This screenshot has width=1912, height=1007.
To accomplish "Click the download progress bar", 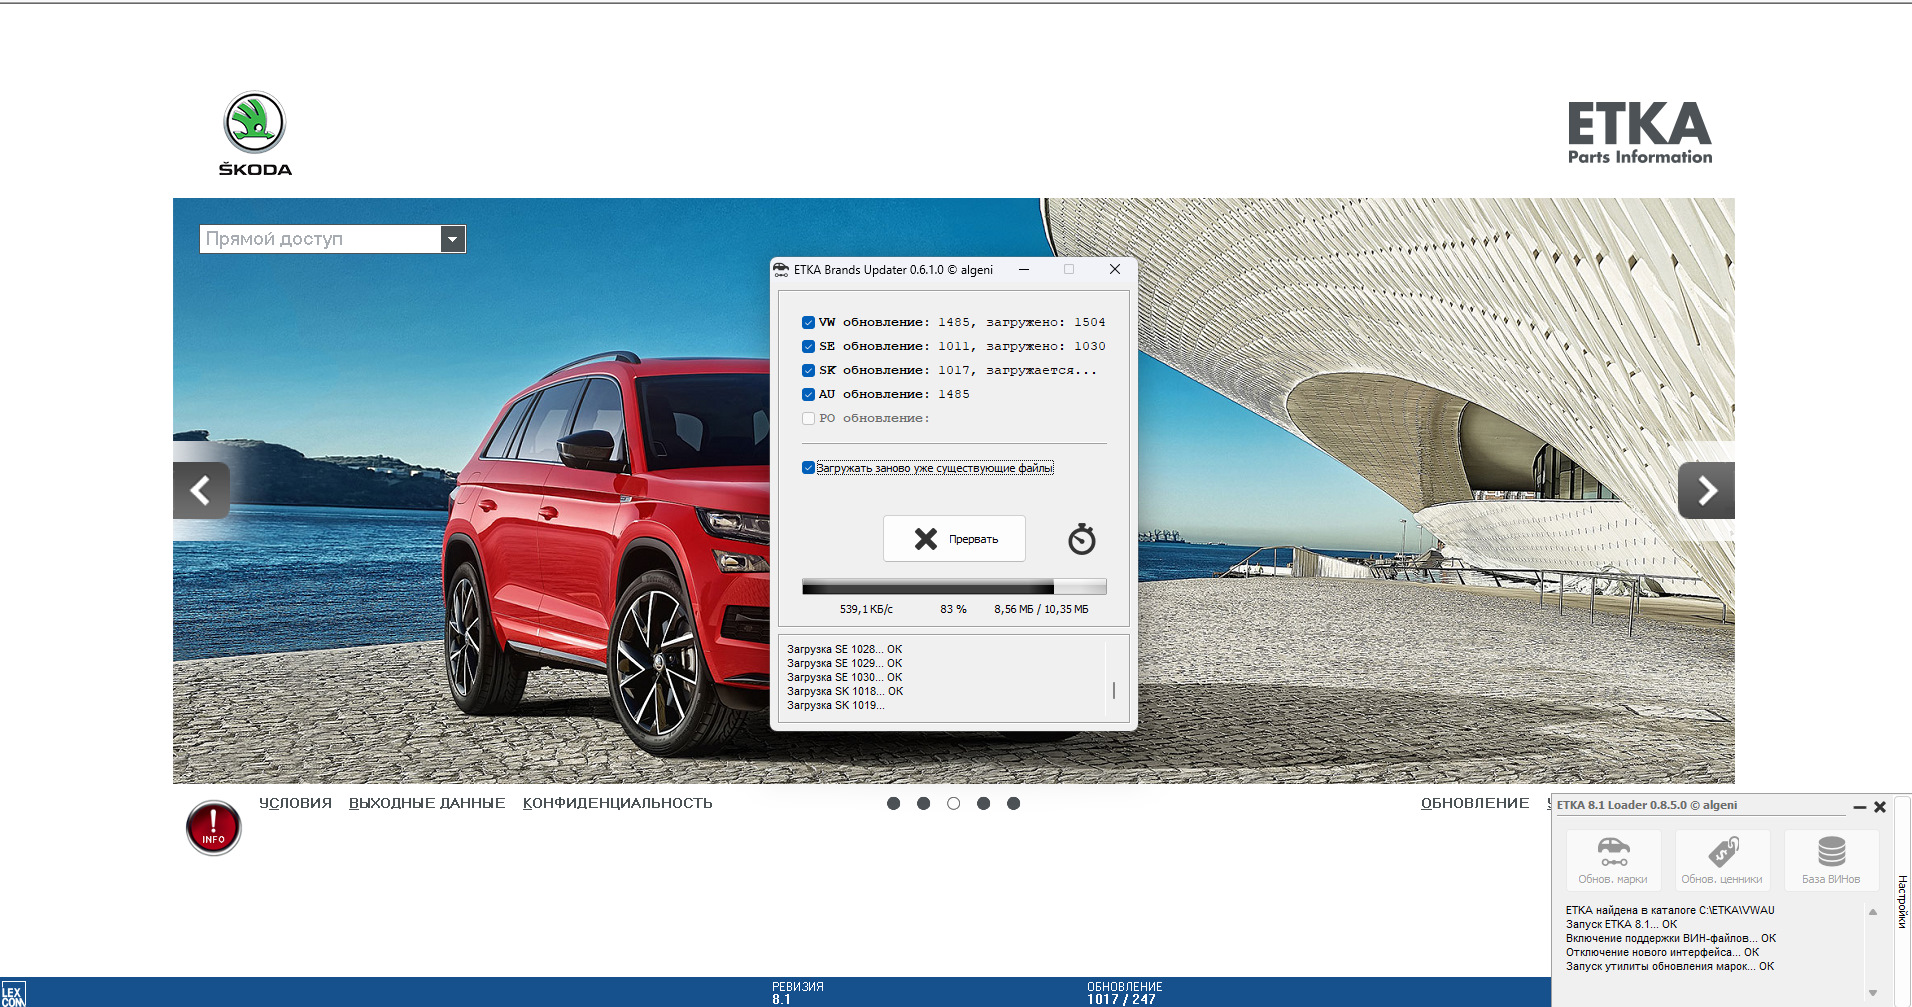I will click(x=954, y=587).
